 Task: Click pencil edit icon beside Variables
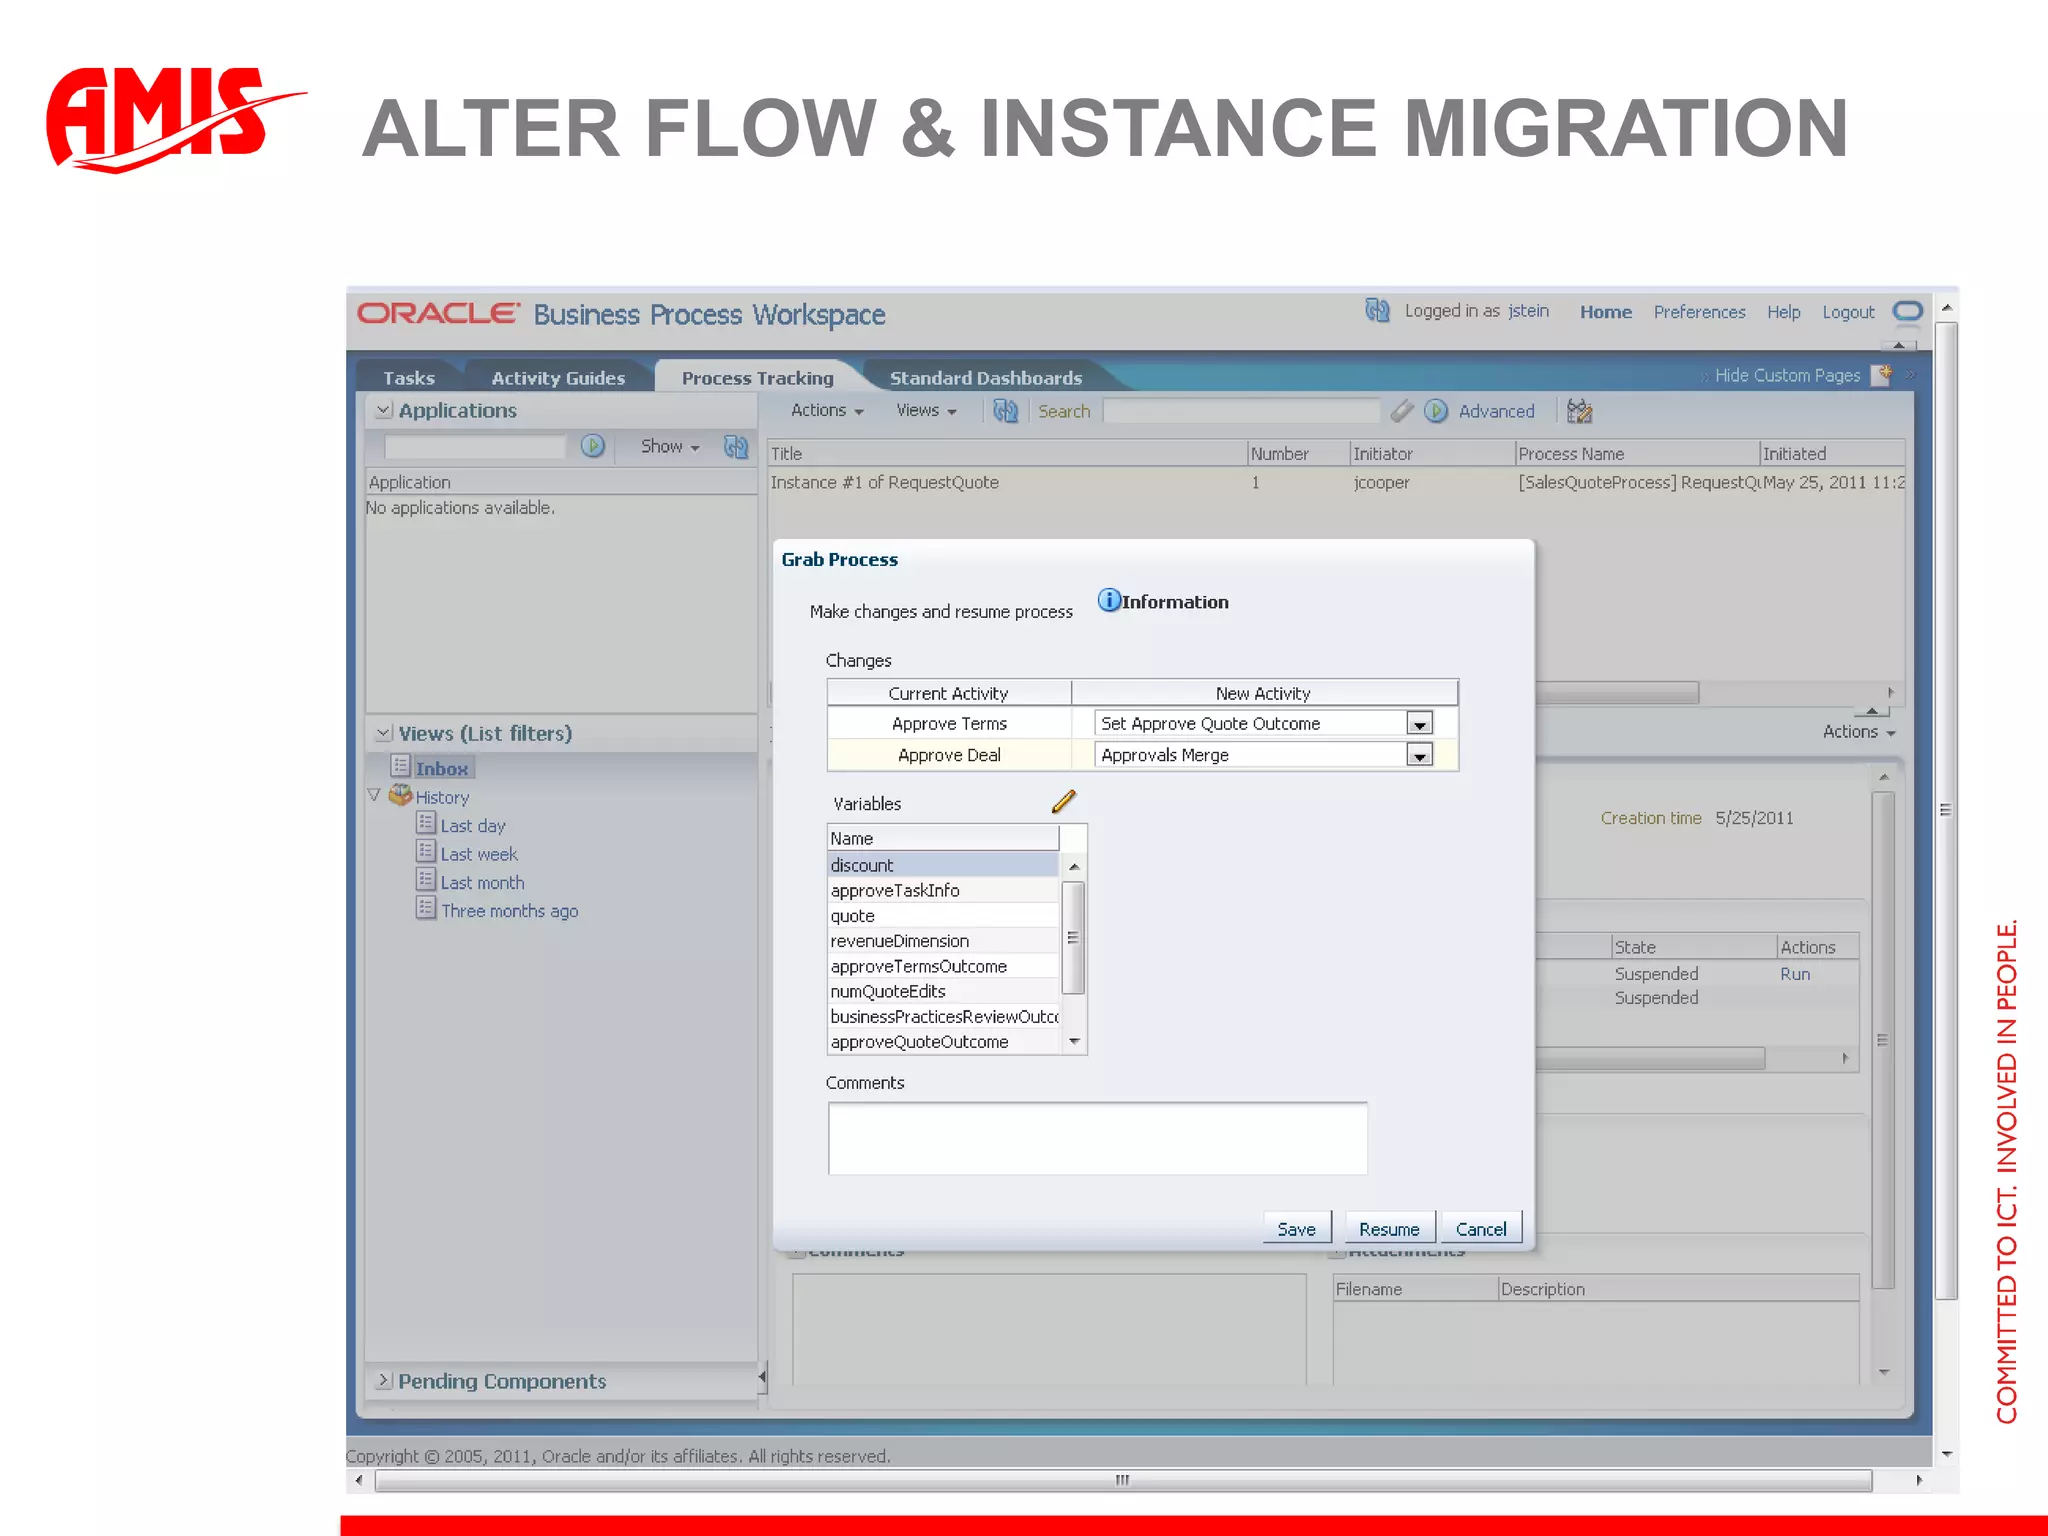coord(1064,801)
